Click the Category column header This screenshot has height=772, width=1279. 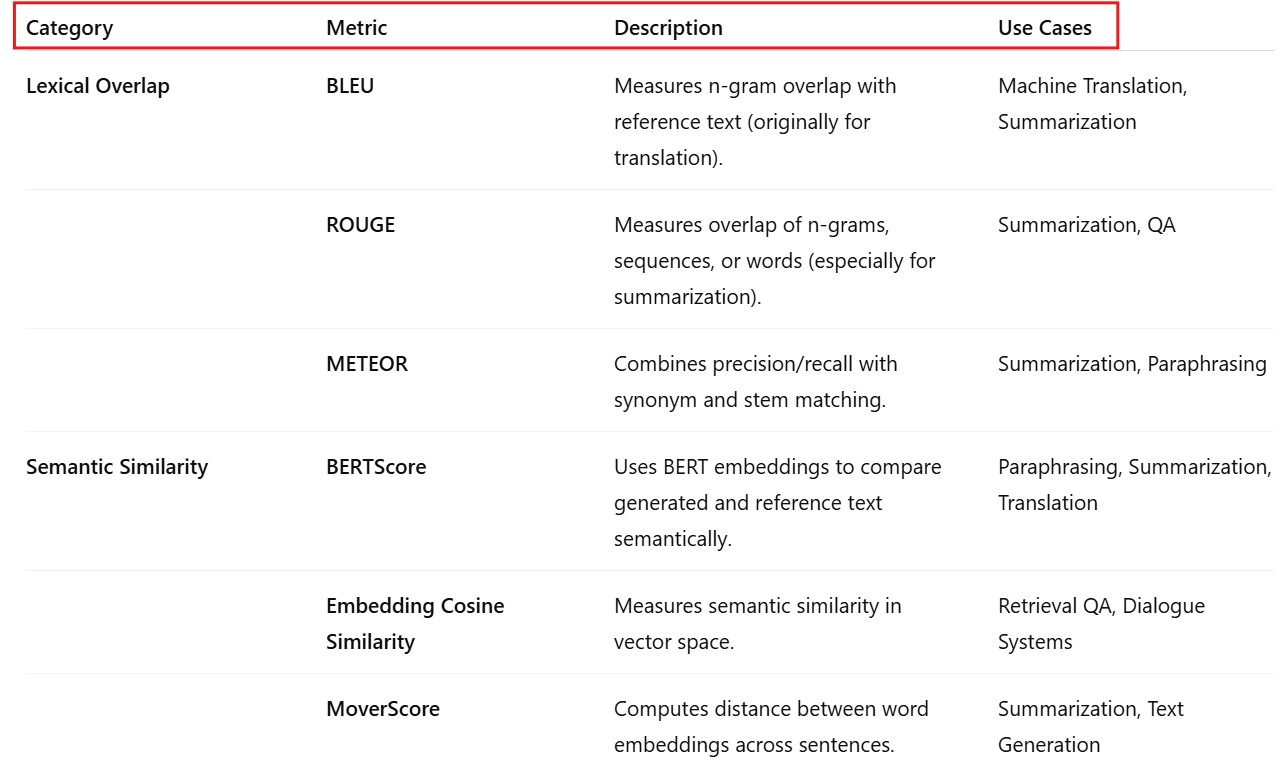[69, 28]
